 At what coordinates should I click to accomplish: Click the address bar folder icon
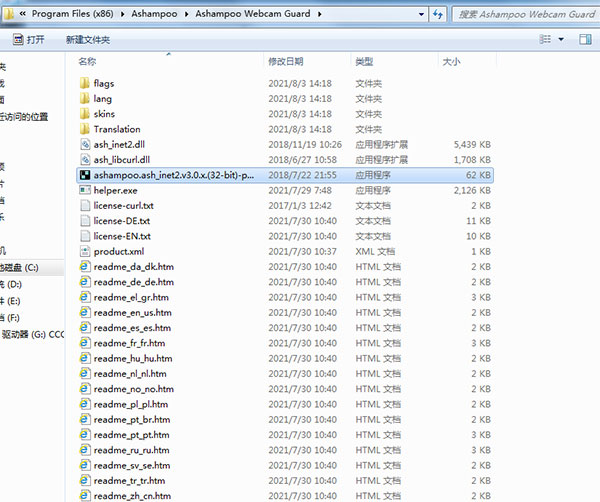8,14
